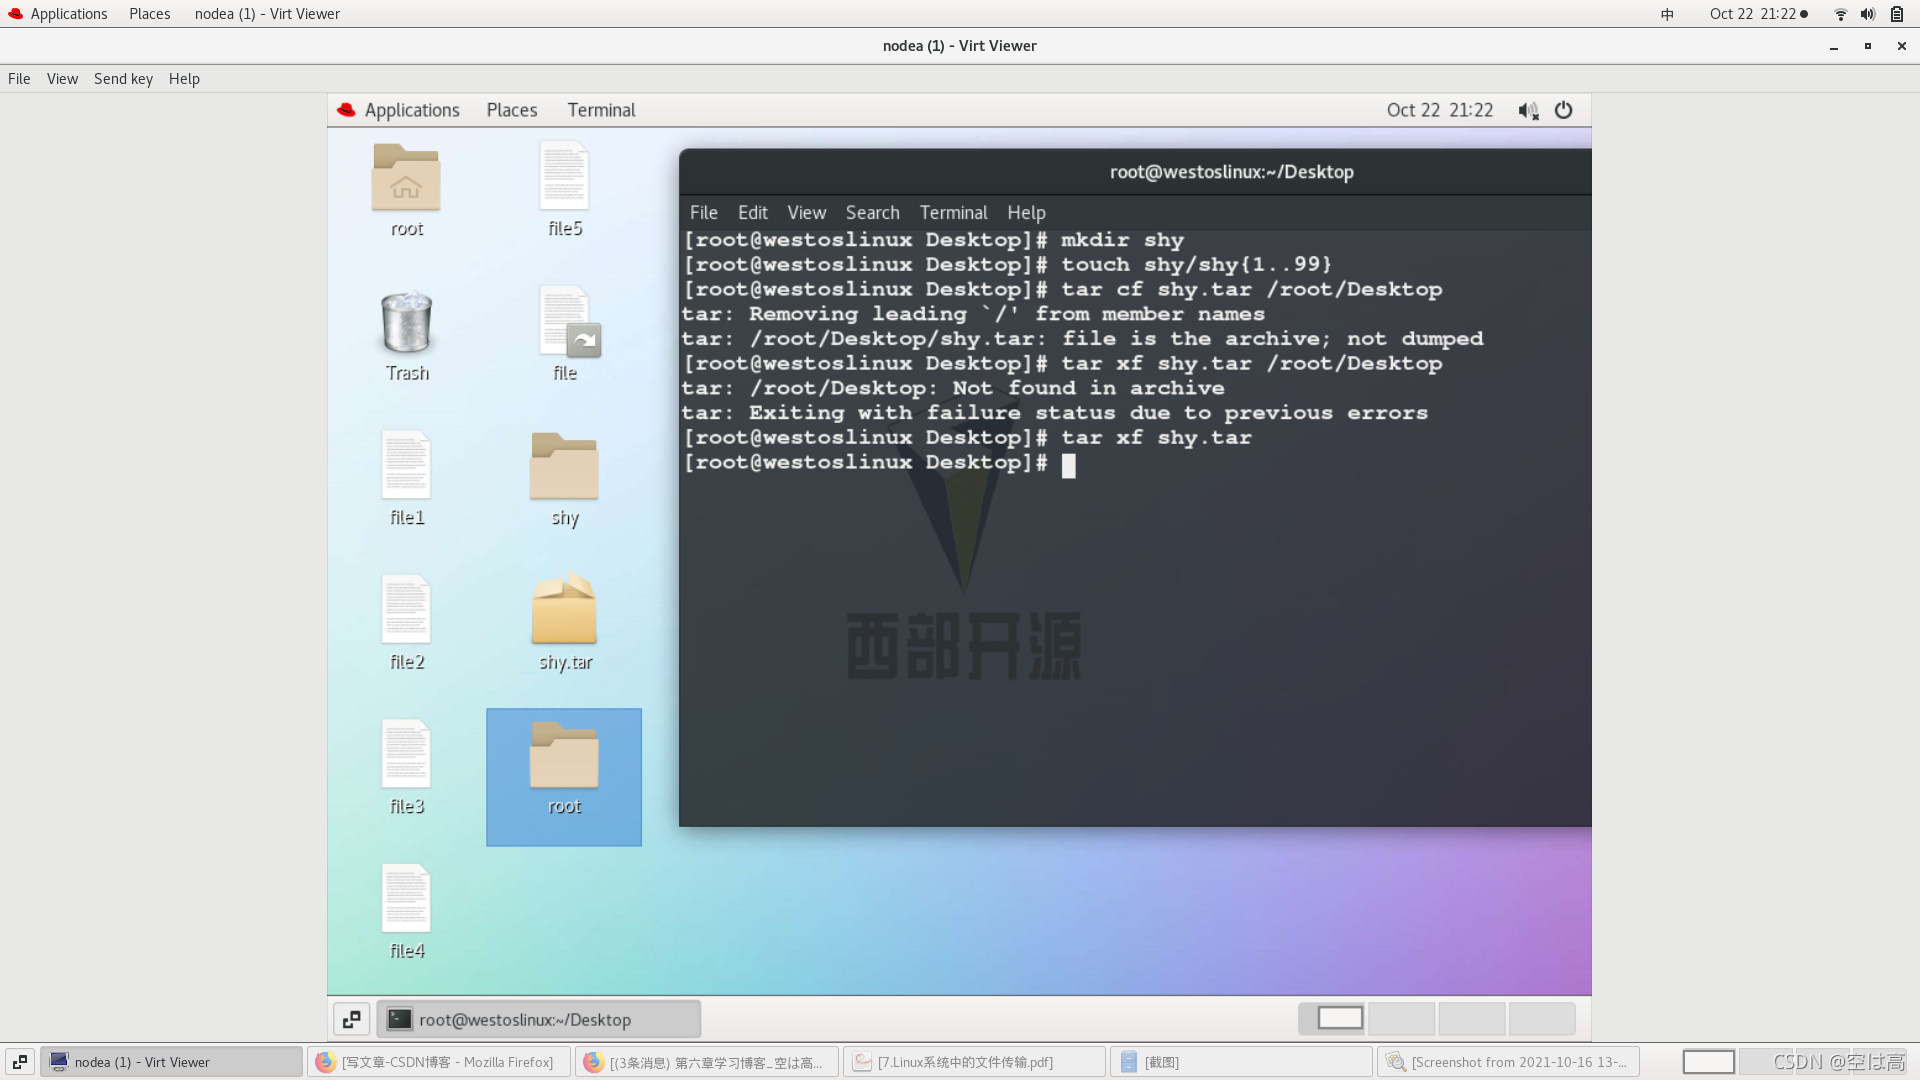Toggle guest window overview button
1920x1080 pixels.
(x=351, y=1019)
